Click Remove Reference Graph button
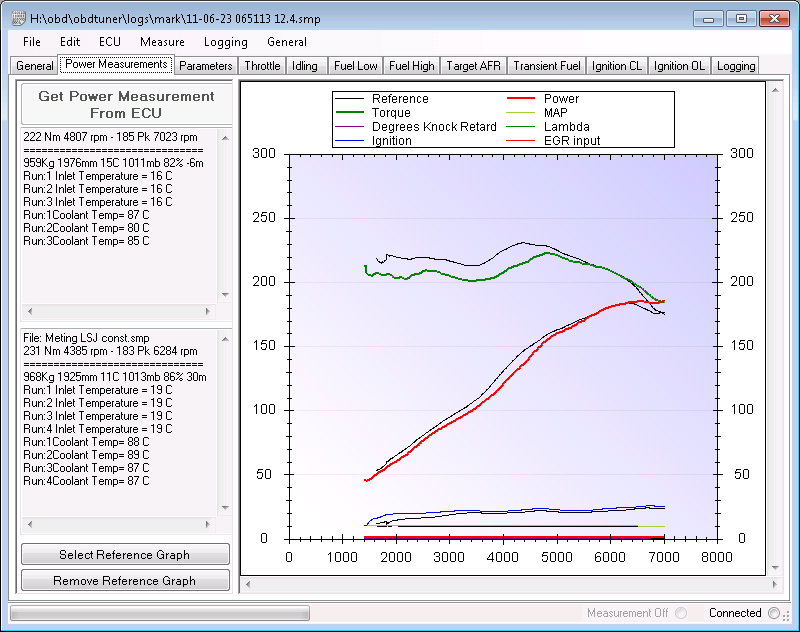 [125, 580]
